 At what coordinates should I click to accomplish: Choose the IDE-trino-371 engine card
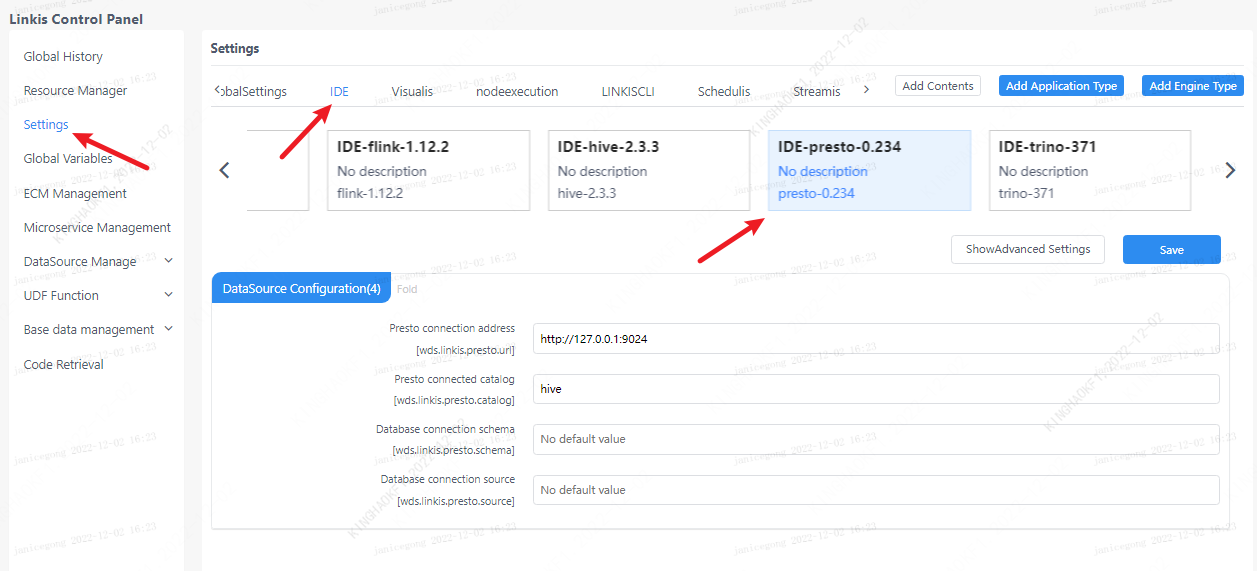click(x=1089, y=170)
